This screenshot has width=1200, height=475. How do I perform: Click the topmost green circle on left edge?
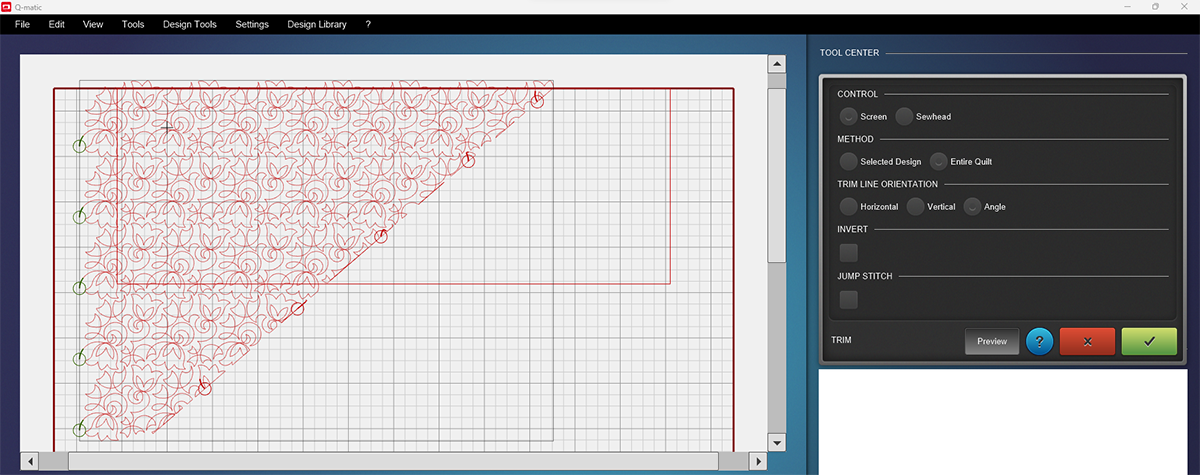[80, 147]
